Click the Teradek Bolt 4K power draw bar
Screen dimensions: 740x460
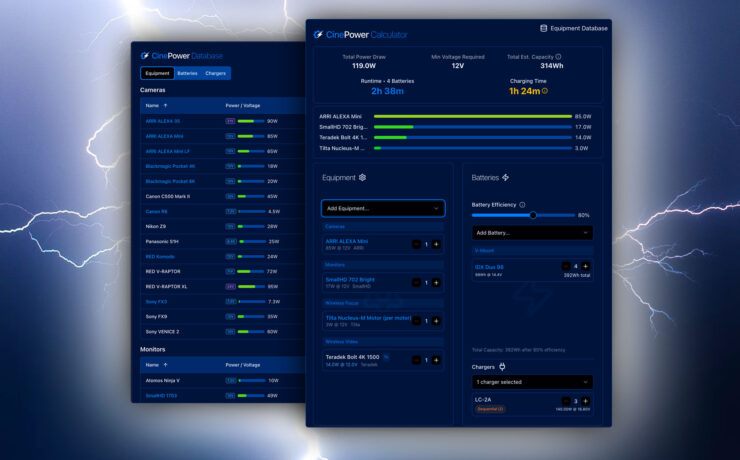point(472,137)
